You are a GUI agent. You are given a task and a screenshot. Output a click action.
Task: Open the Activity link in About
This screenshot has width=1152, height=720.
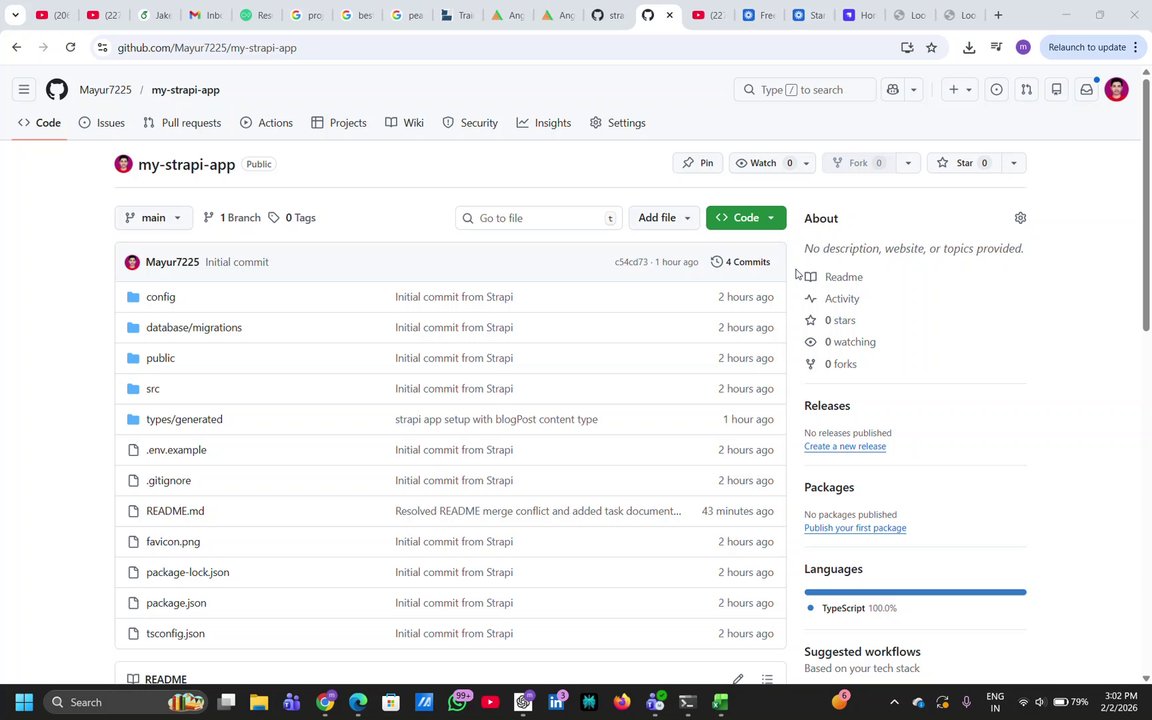[x=842, y=298]
